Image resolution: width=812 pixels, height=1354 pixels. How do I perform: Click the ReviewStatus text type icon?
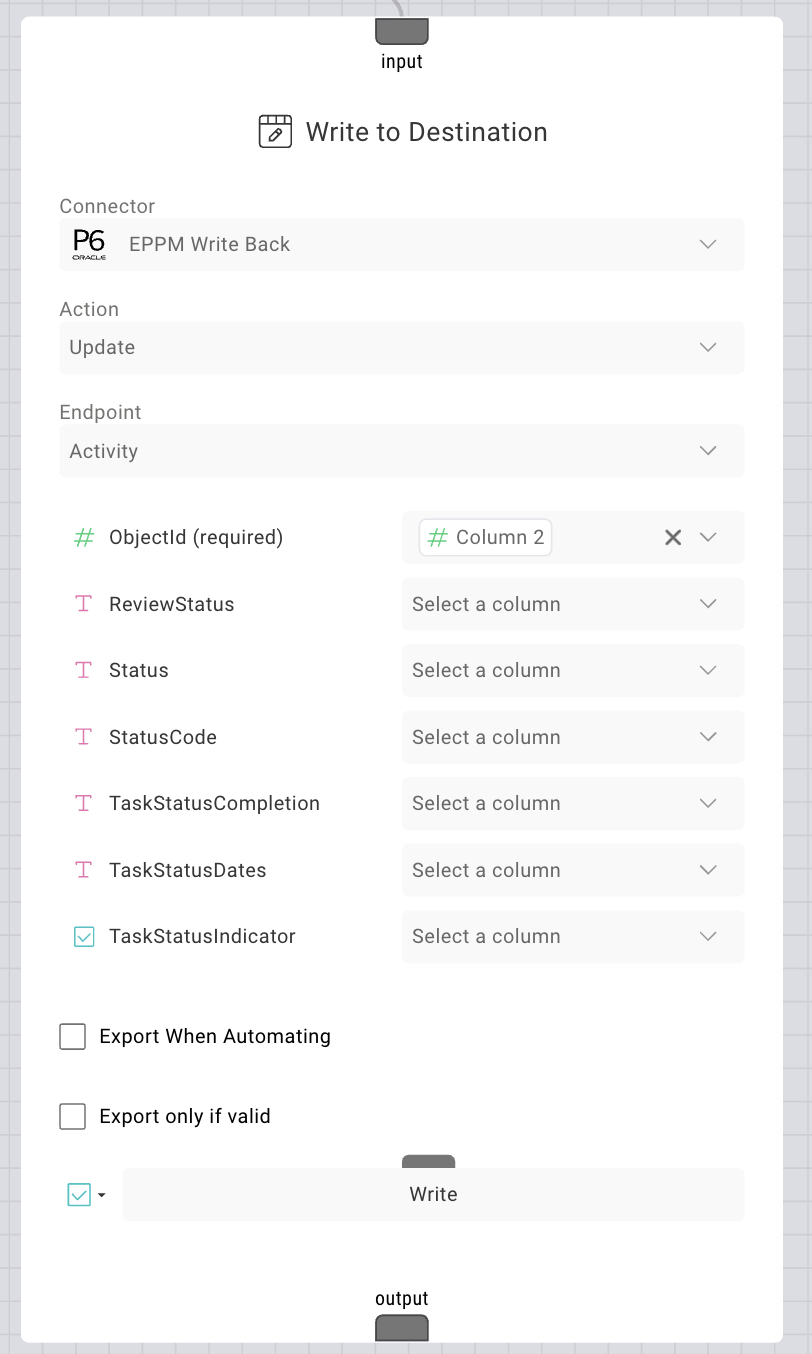tap(84, 604)
